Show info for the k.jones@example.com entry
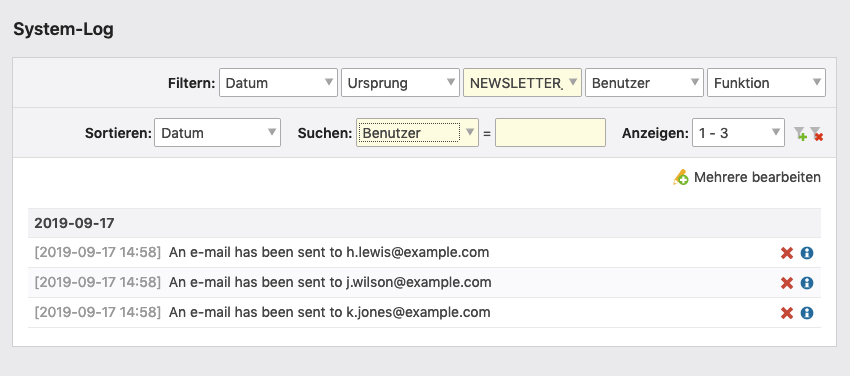The image size is (850, 376). (807, 313)
